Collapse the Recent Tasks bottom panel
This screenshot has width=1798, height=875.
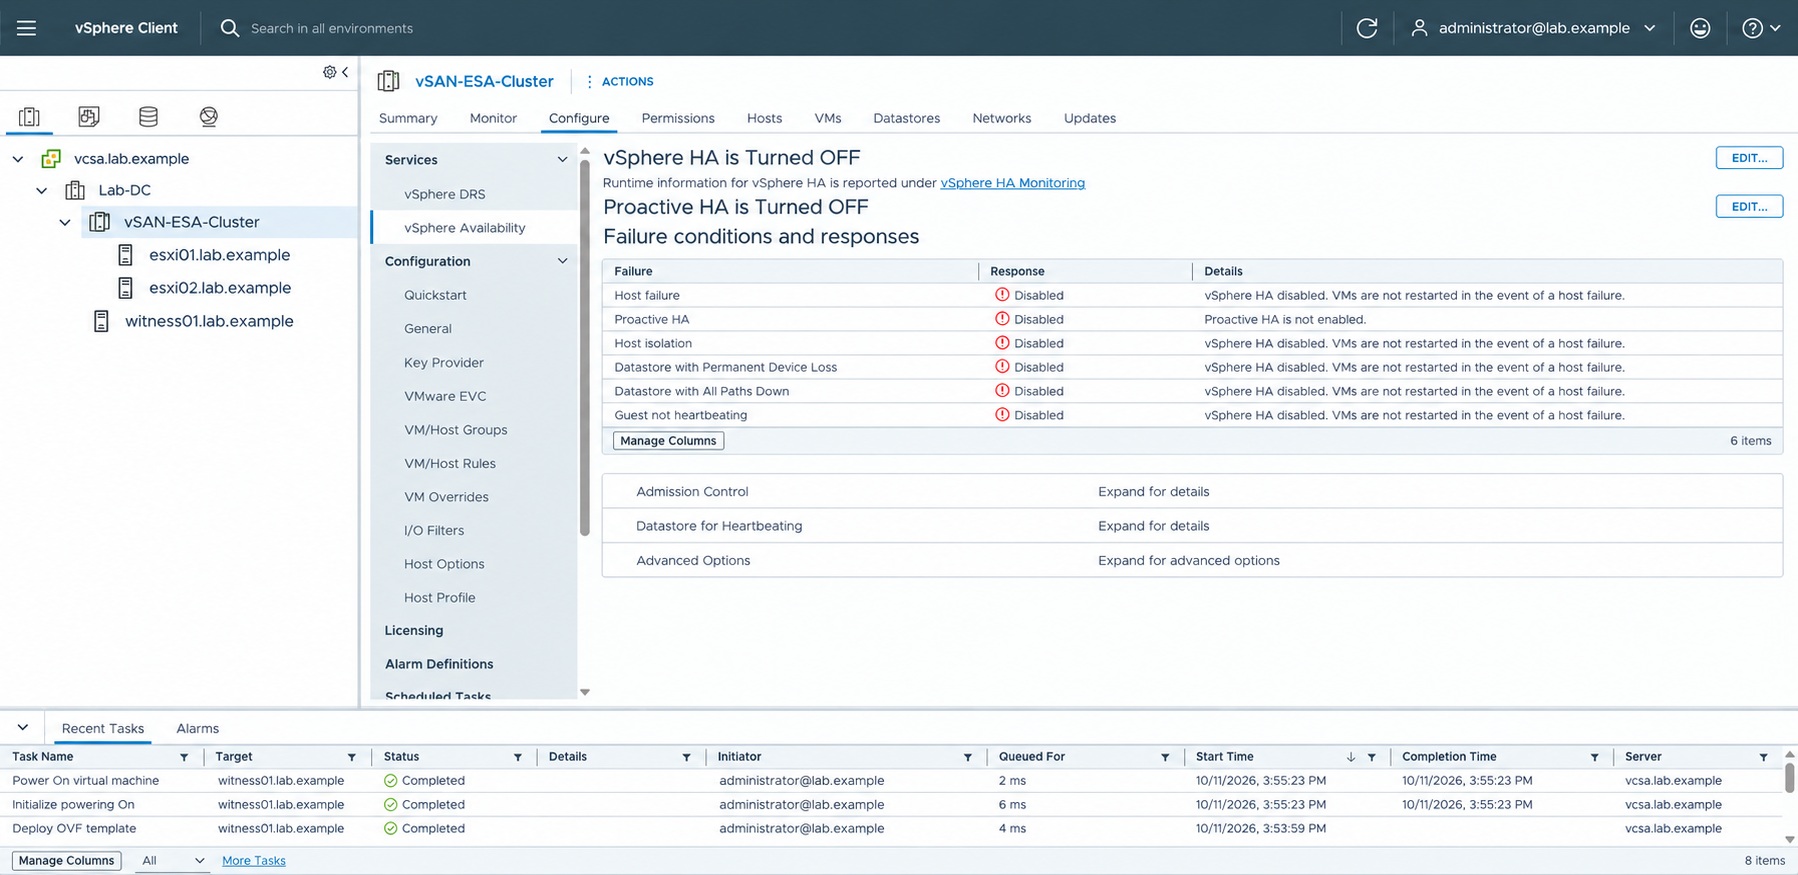[22, 728]
